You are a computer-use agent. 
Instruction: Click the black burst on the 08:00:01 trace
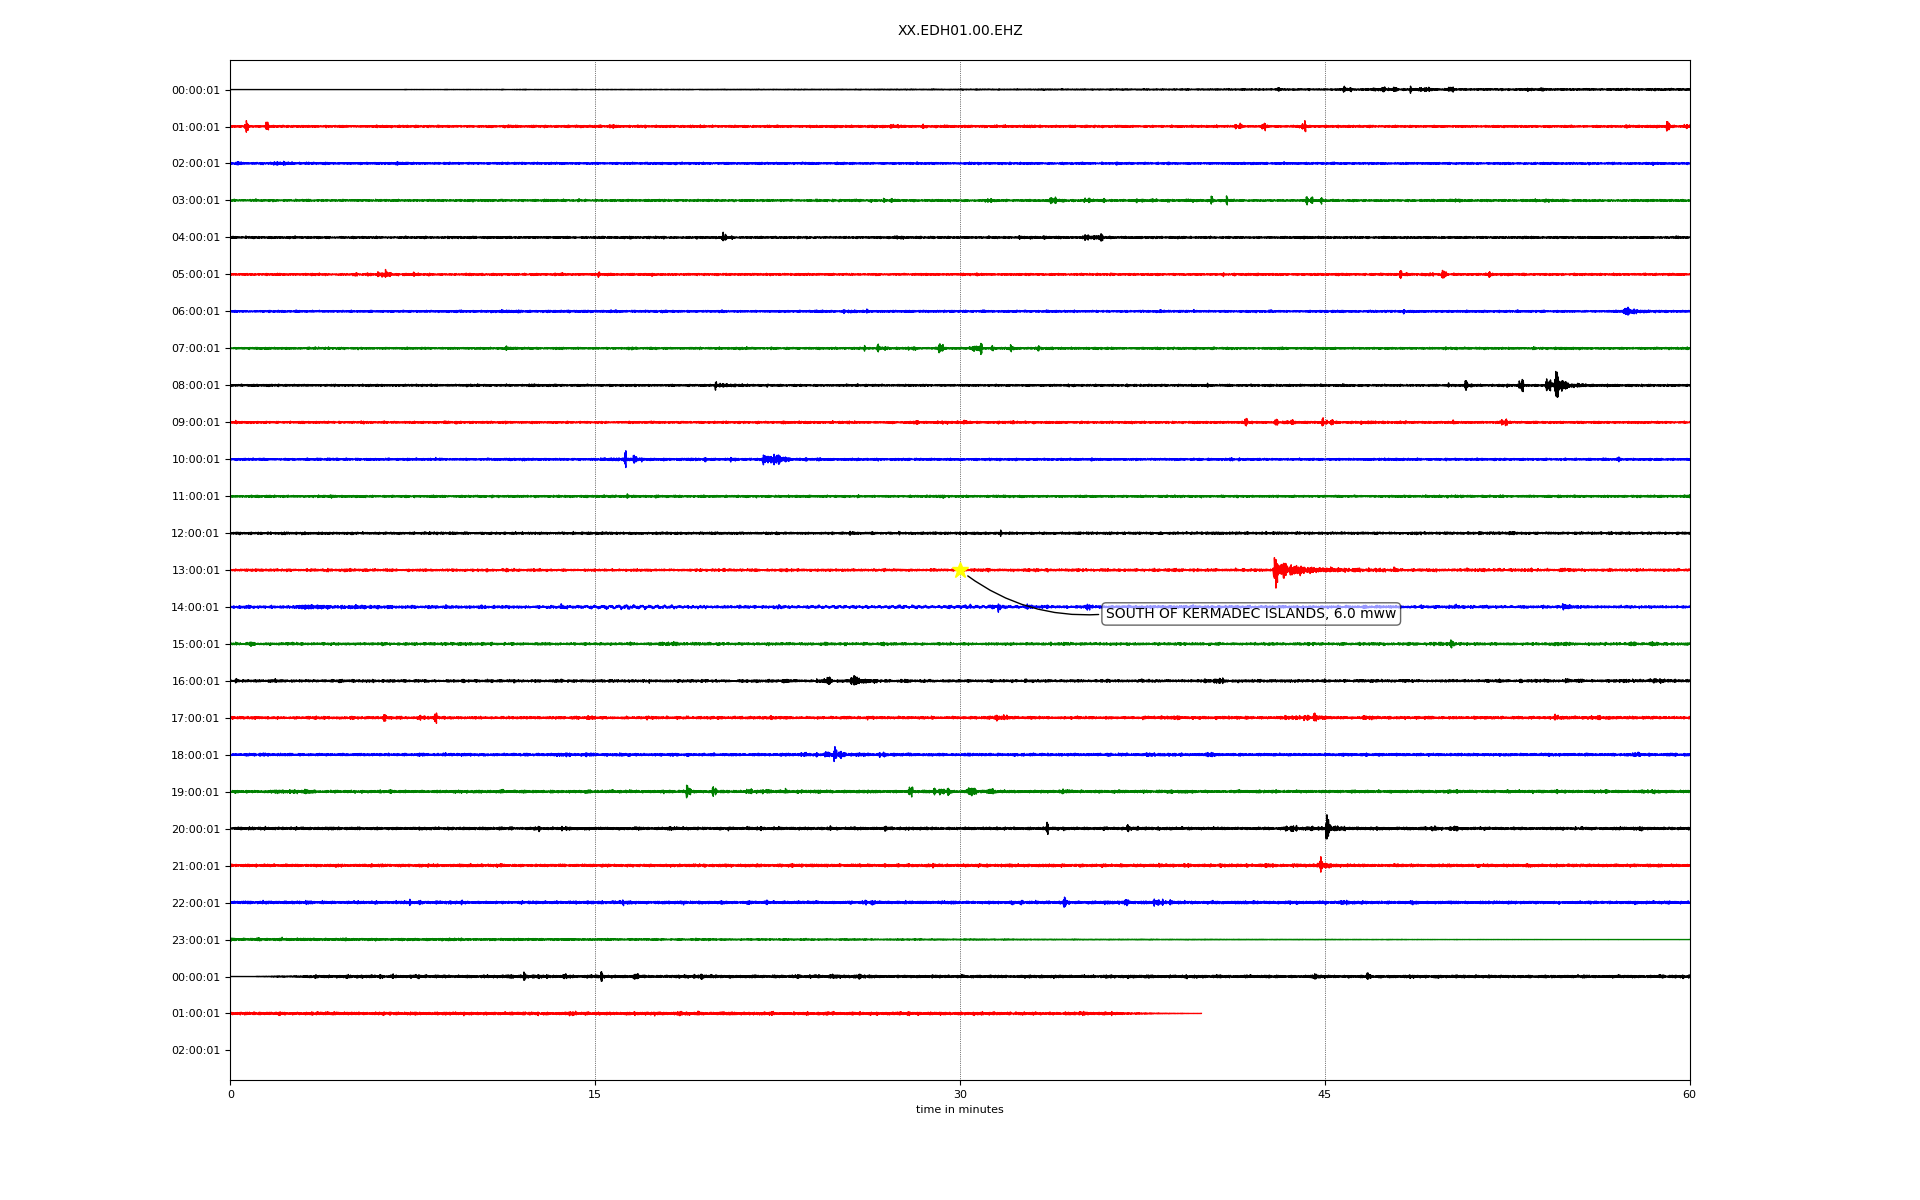tap(1555, 385)
